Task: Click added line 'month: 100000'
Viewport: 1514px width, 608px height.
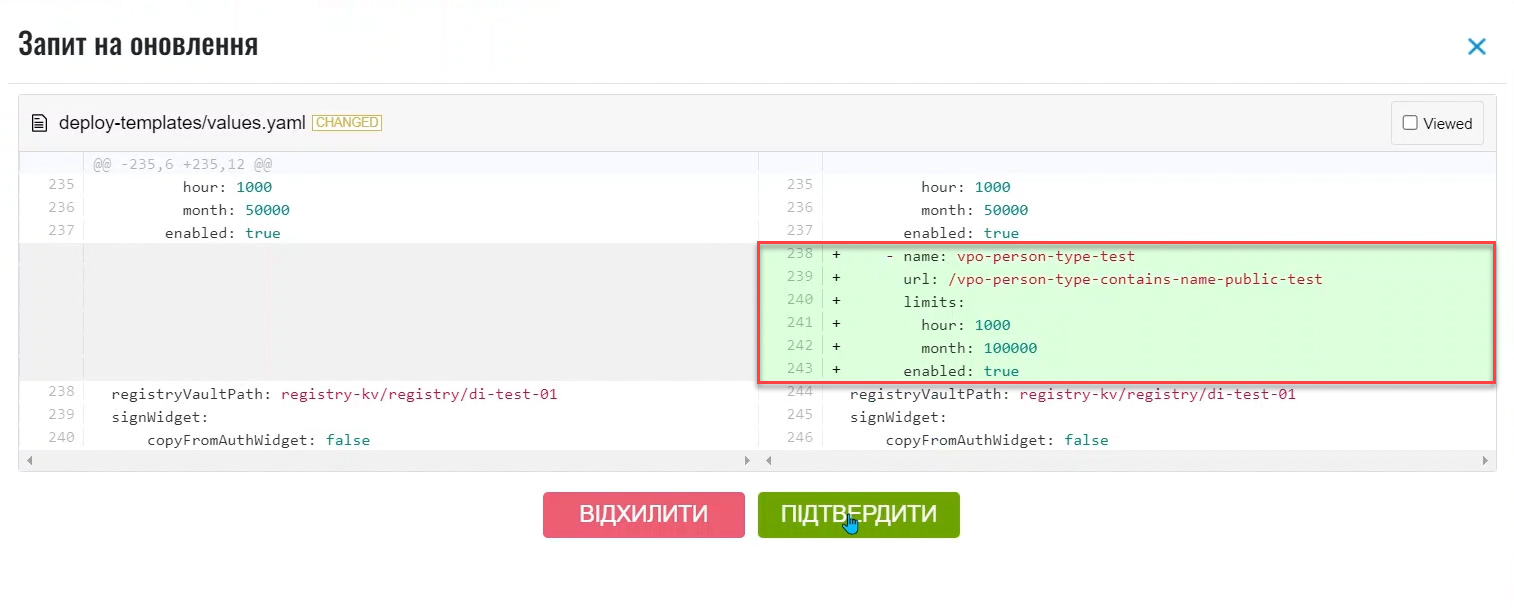Action: pyautogui.click(x=979, y=348)
